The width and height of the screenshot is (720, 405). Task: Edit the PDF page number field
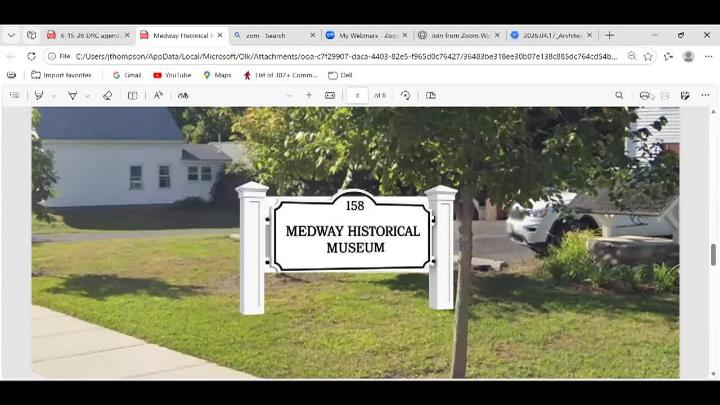point(357,96)
